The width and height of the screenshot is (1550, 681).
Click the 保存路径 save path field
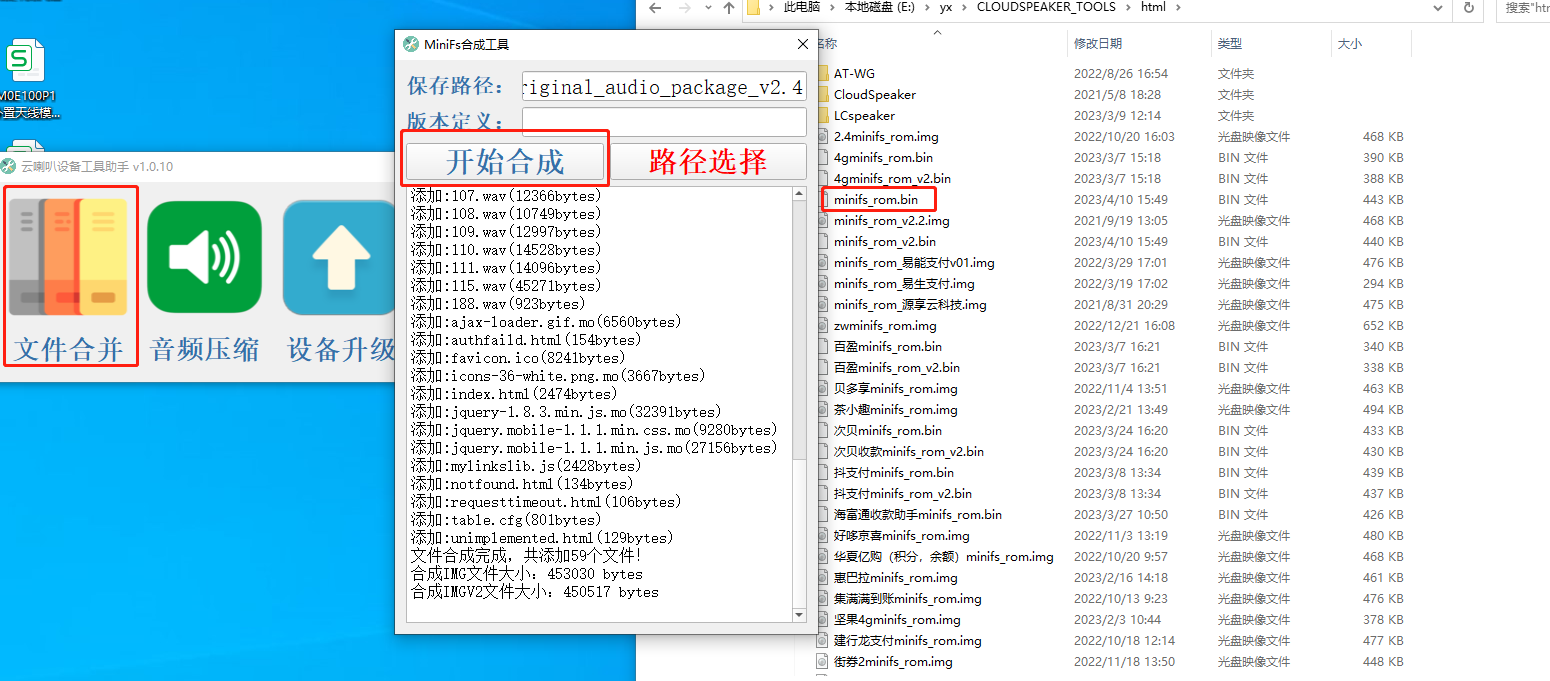tap(664, 87)
